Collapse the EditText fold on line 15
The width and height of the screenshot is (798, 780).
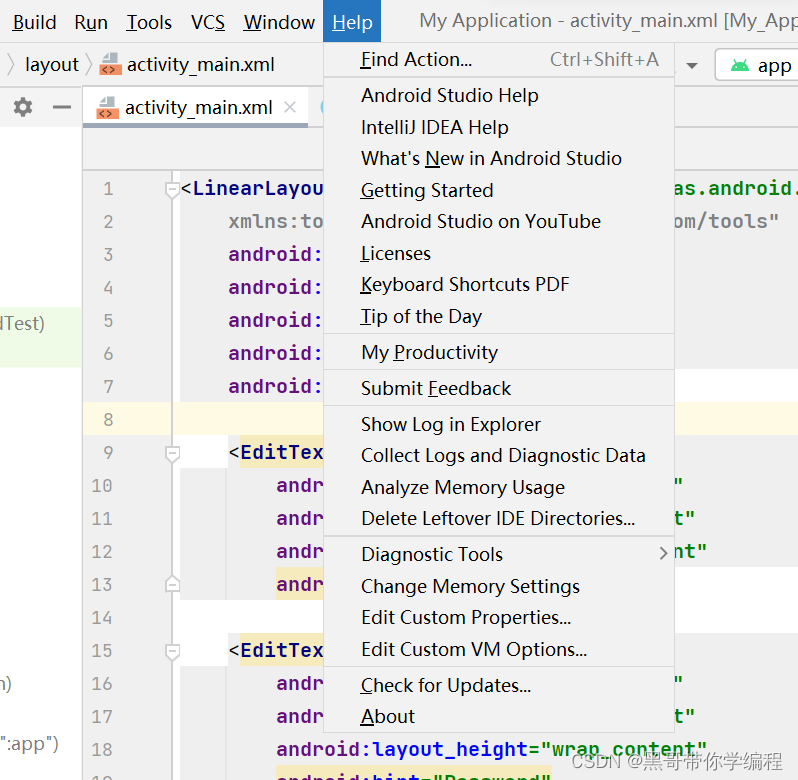(173, 651)
